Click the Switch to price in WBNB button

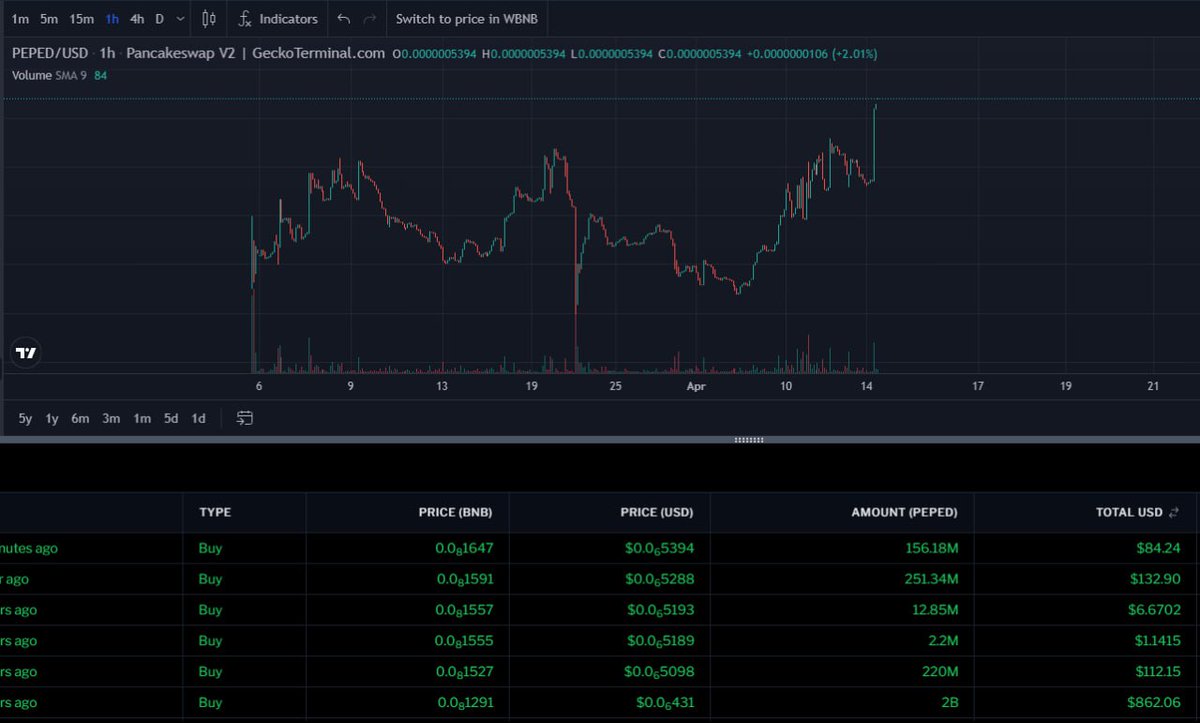467,18
